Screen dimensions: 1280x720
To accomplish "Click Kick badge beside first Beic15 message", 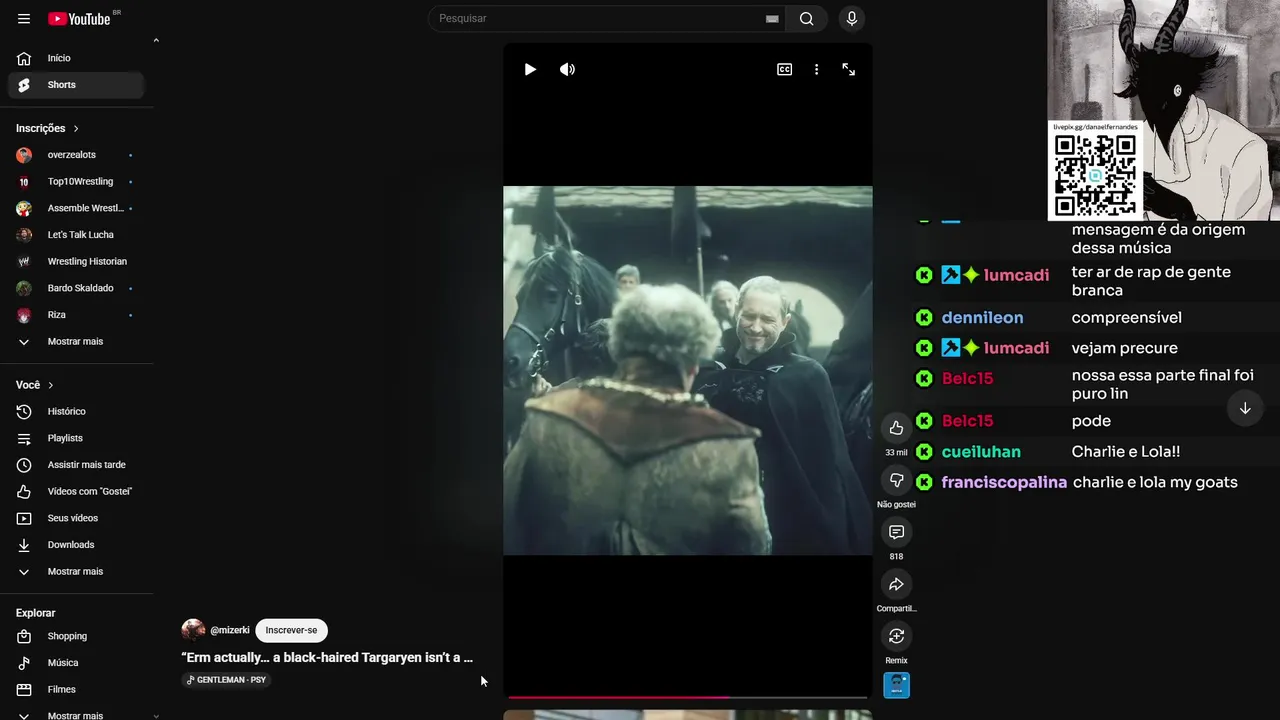I will (x=924, y=379).
